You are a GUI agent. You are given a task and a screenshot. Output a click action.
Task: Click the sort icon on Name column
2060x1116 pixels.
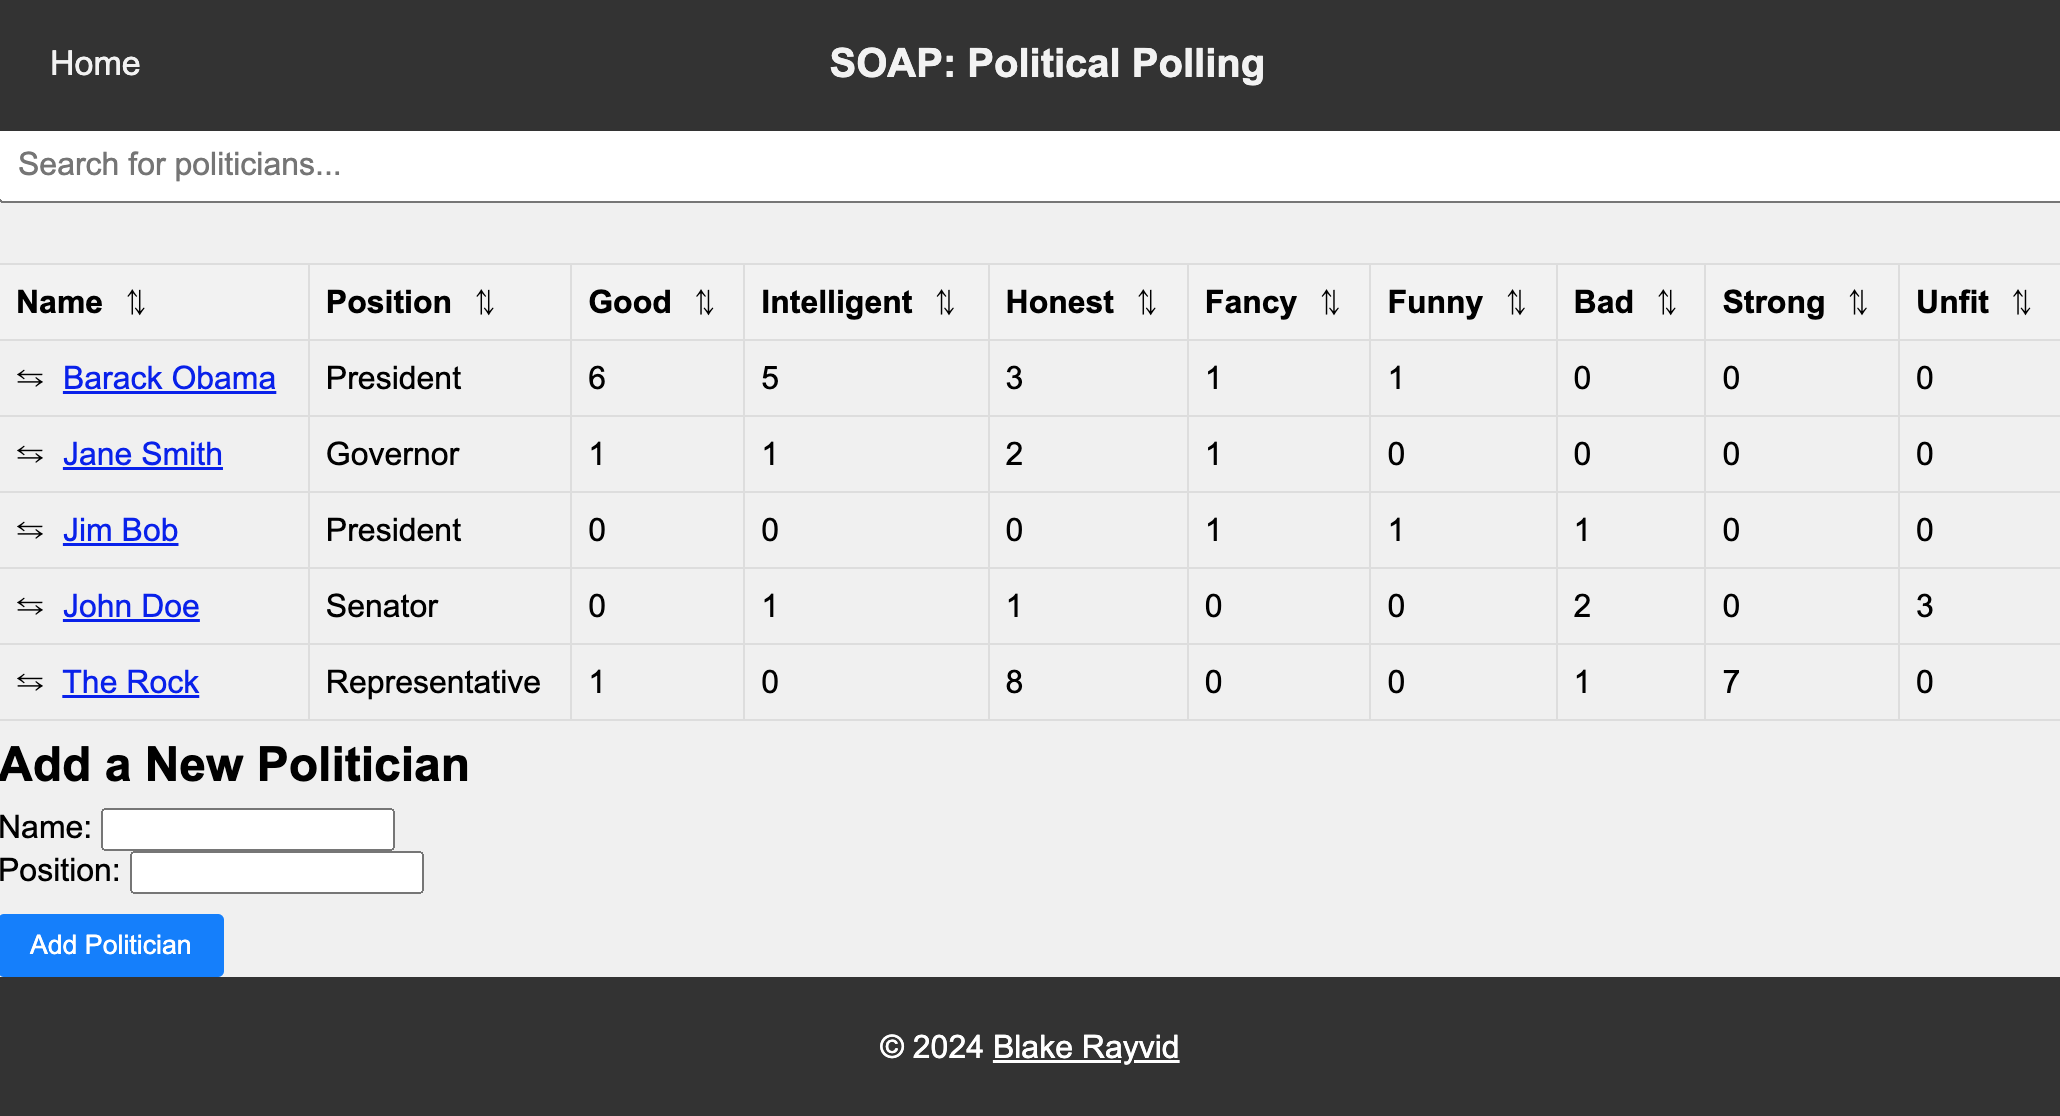[x=137, y=302]
